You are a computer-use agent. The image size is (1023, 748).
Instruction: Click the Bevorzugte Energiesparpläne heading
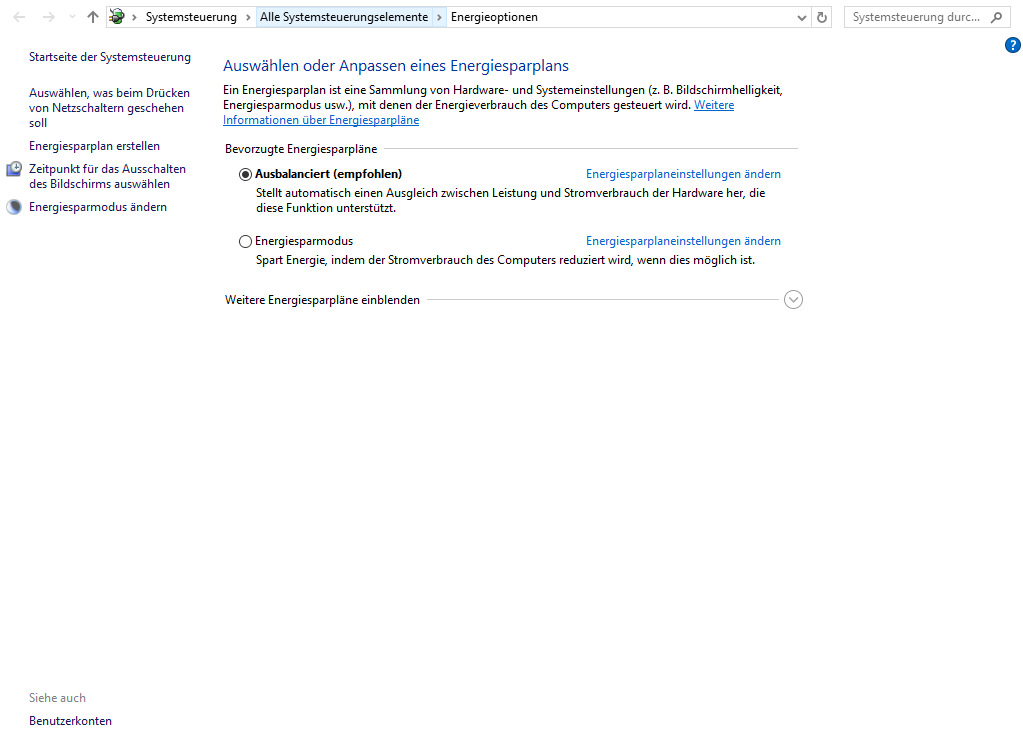[x=301, y=149]
